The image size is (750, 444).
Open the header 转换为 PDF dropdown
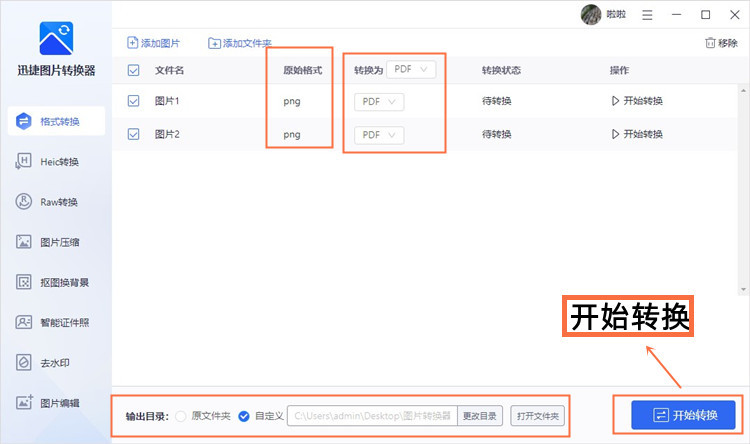tap(411, 69)
